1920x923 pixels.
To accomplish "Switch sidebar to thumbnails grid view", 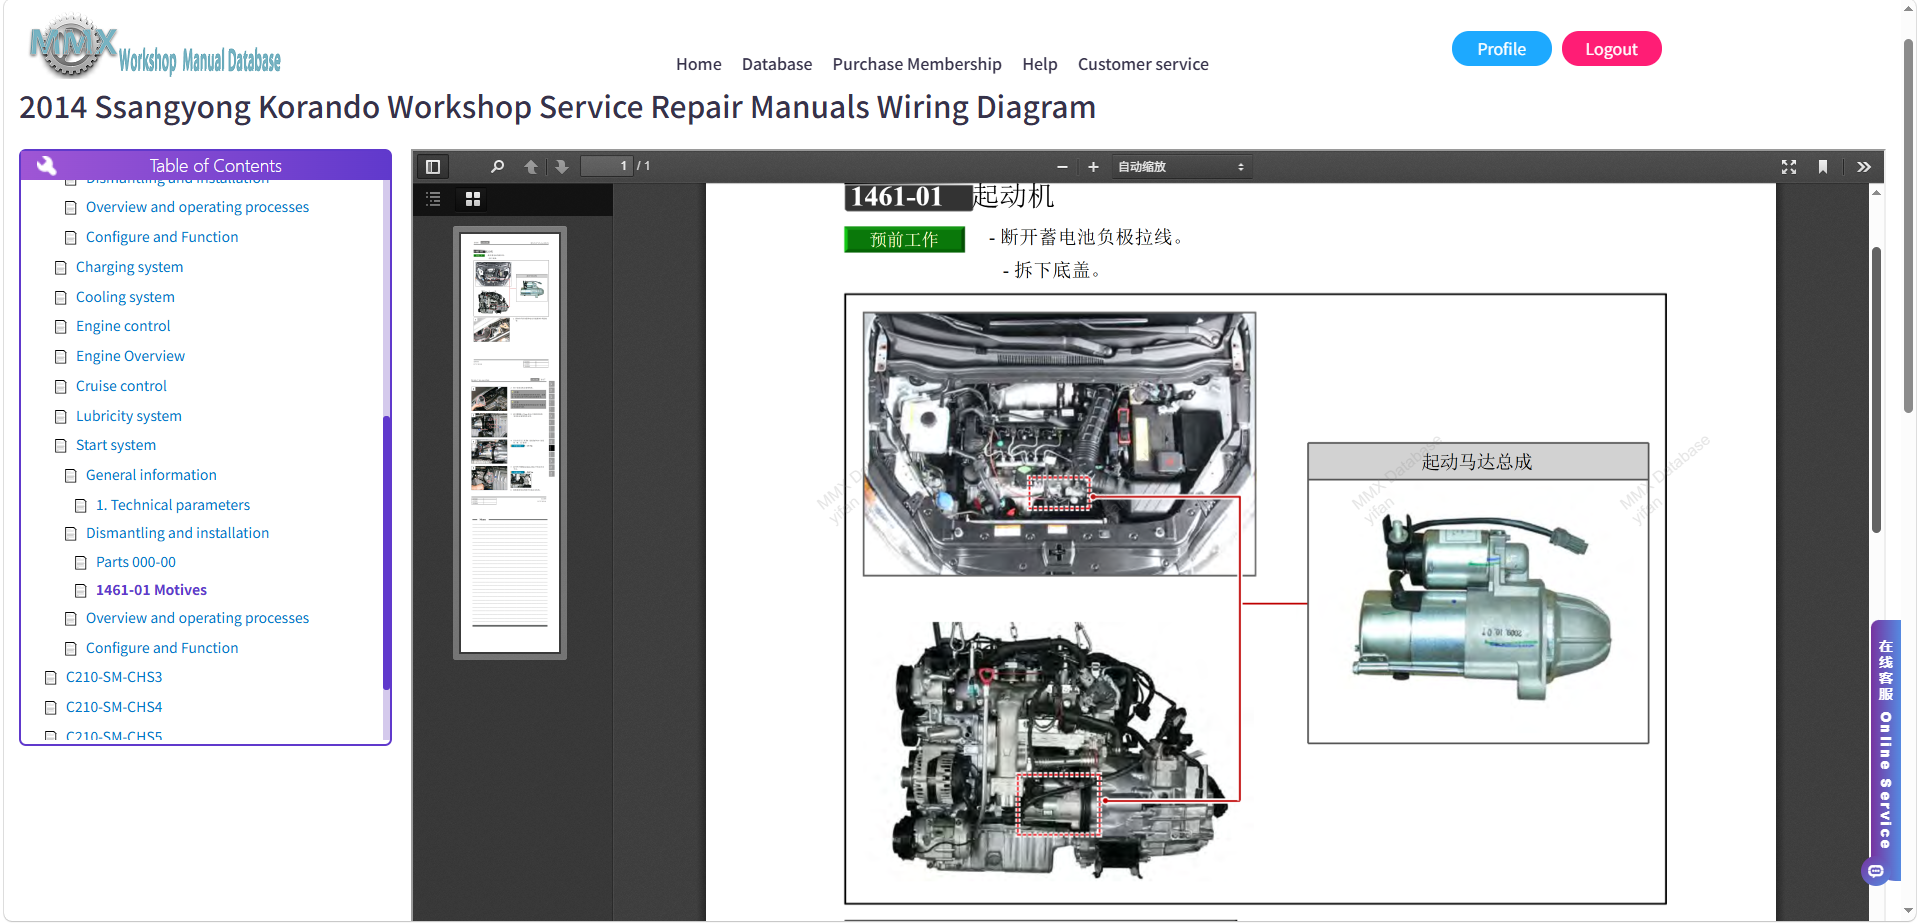I will (x=473, y=199).
